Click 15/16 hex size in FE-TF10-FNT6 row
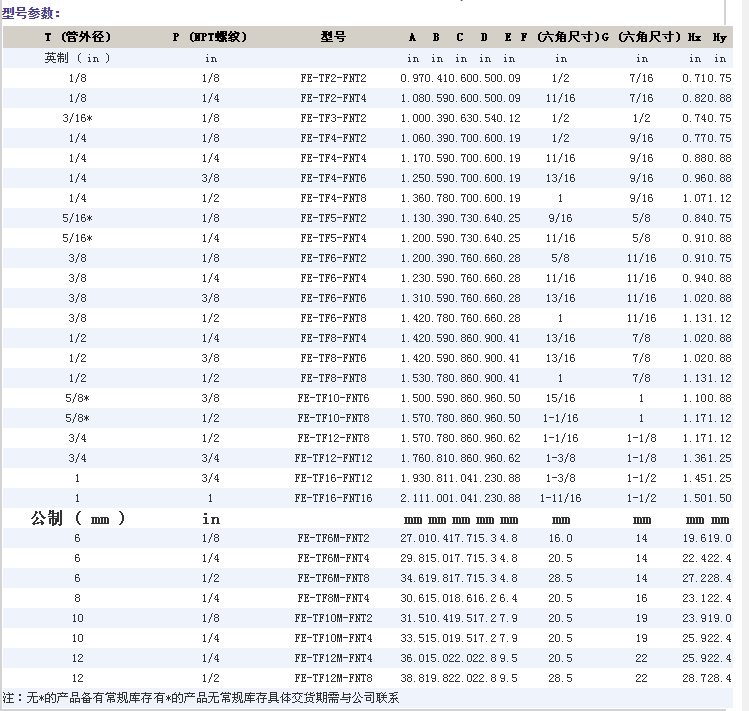 pyautogui.click(x=560, y=399)
